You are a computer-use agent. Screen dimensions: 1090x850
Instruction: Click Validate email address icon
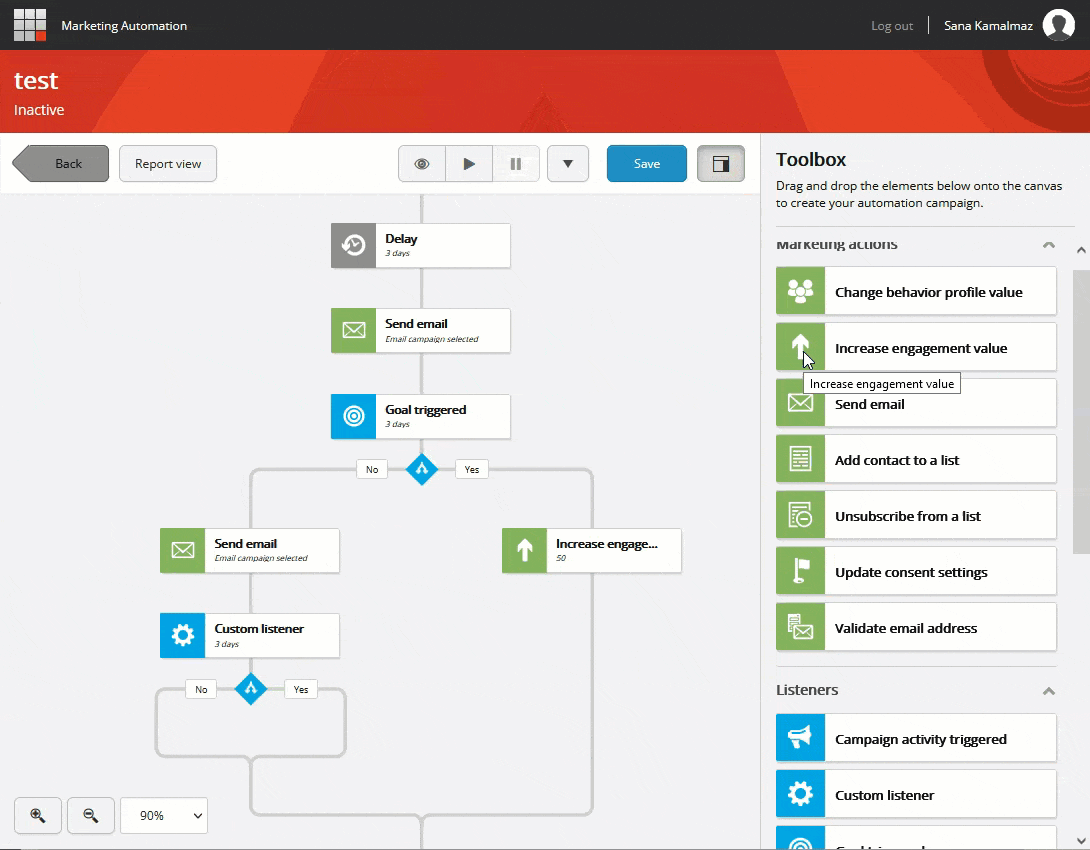(800, 627)
